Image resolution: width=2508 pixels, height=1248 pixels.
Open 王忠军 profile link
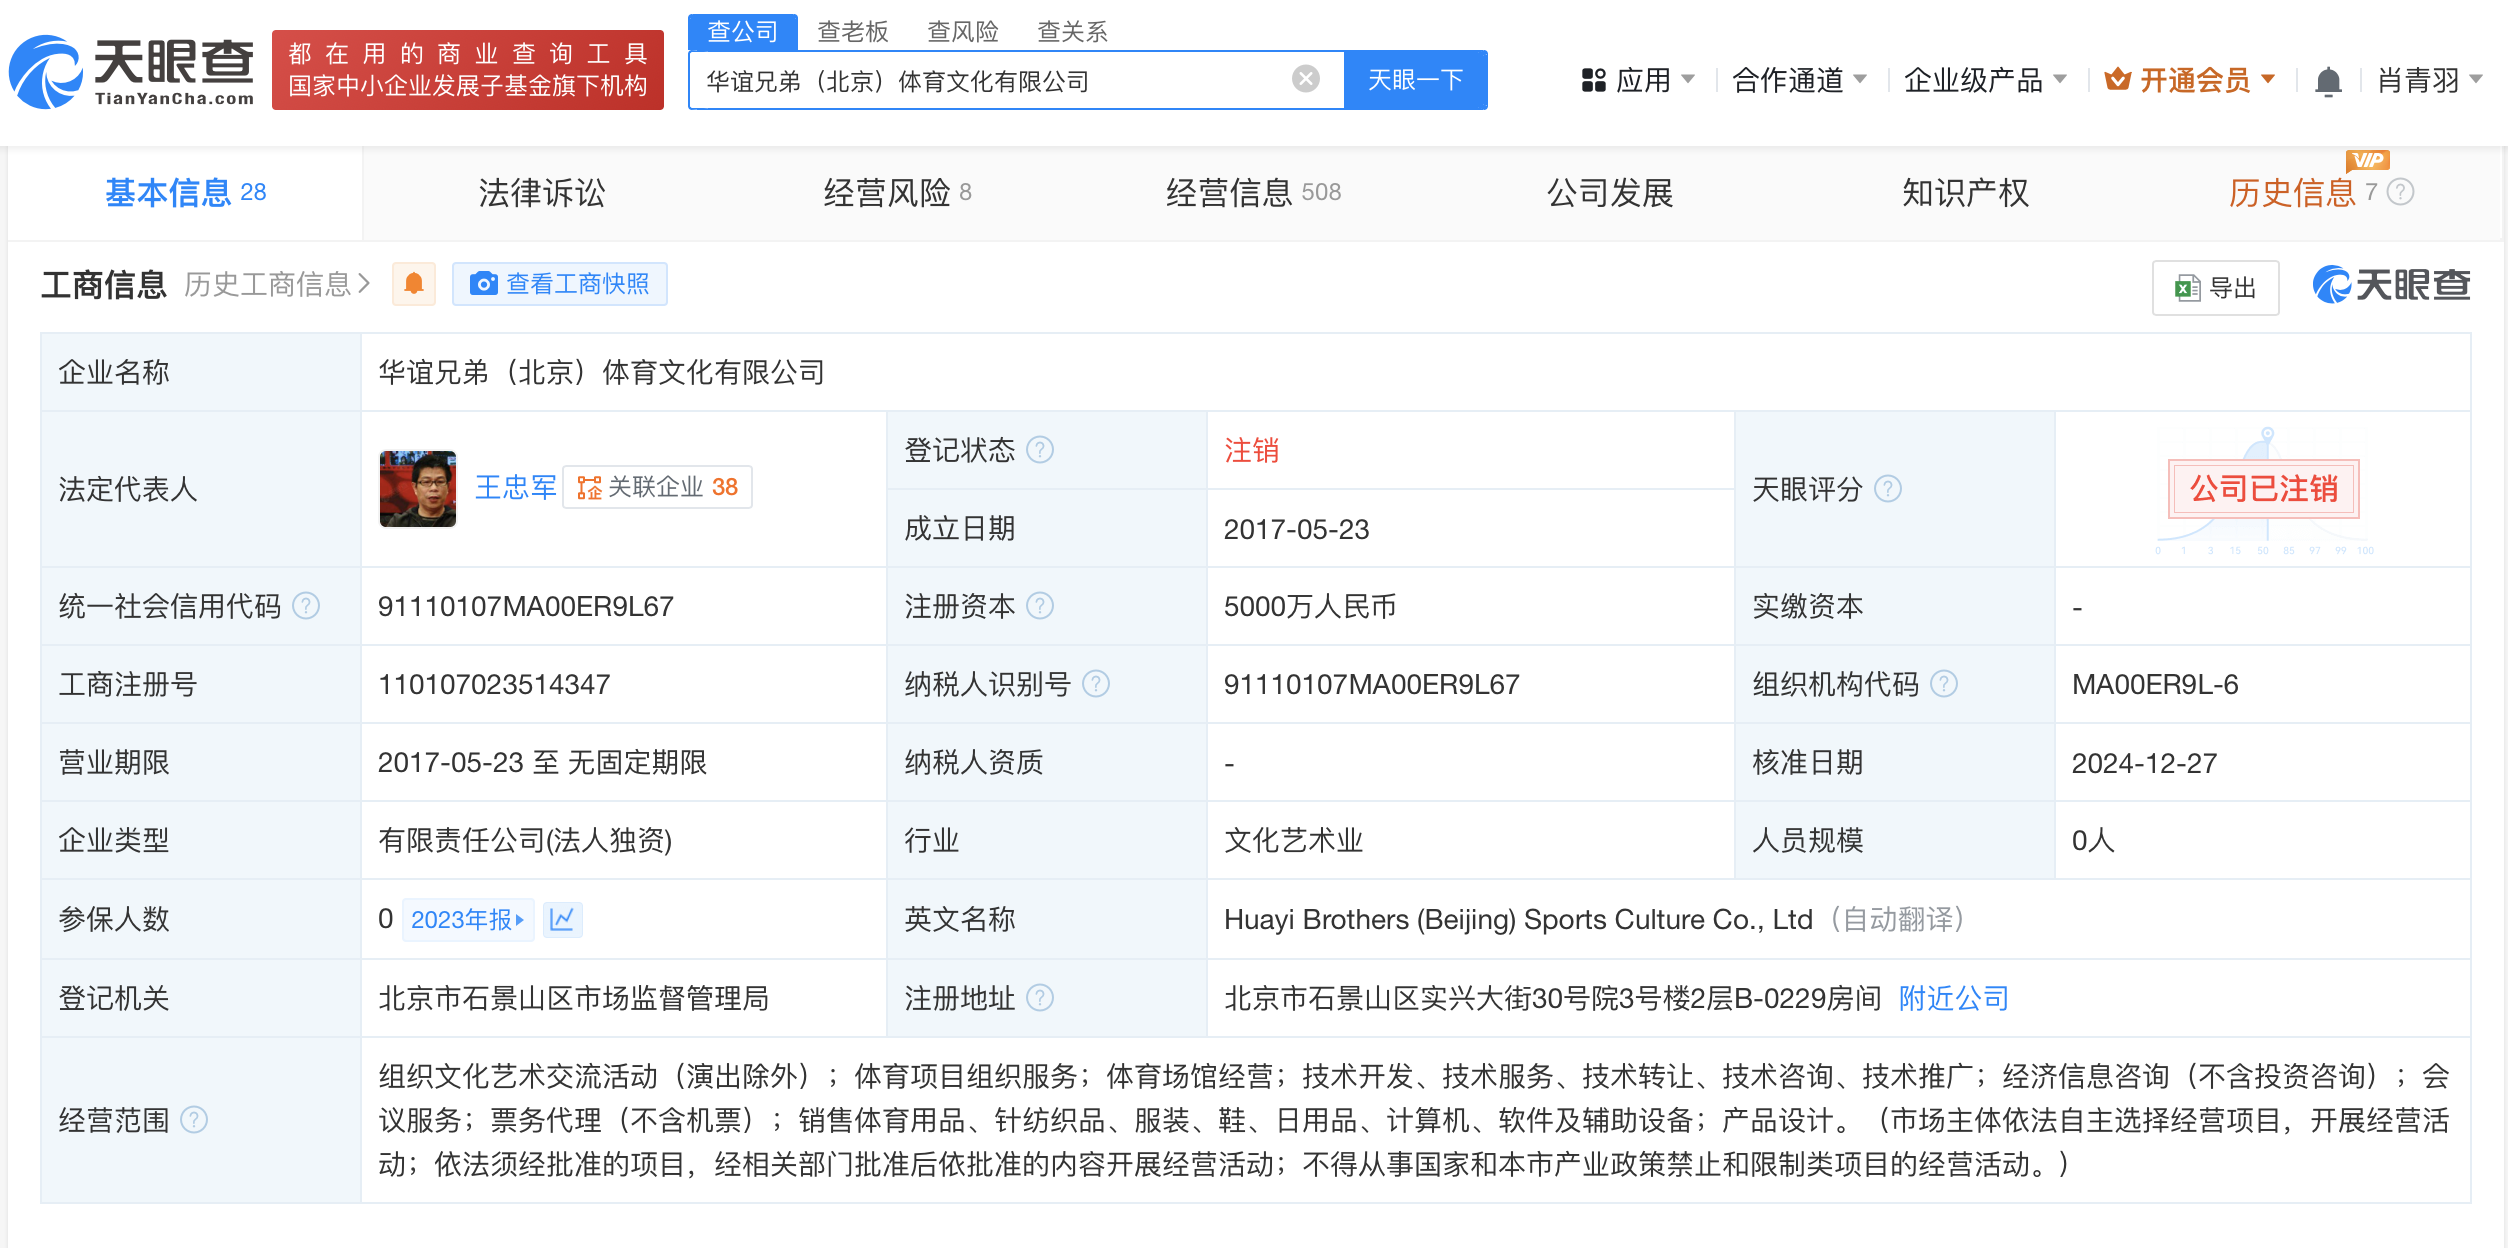pyautogui.click(x=515, y=487)
